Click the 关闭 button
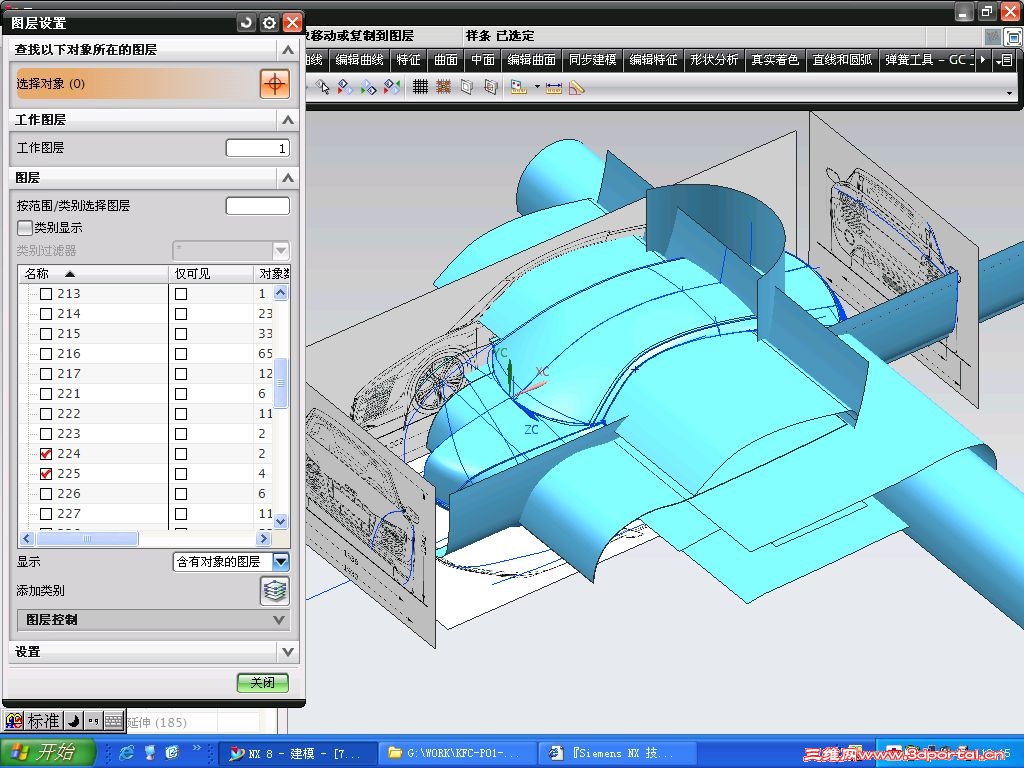The width and height of the screenshot is (1024, 768). [x=262, y=682]
